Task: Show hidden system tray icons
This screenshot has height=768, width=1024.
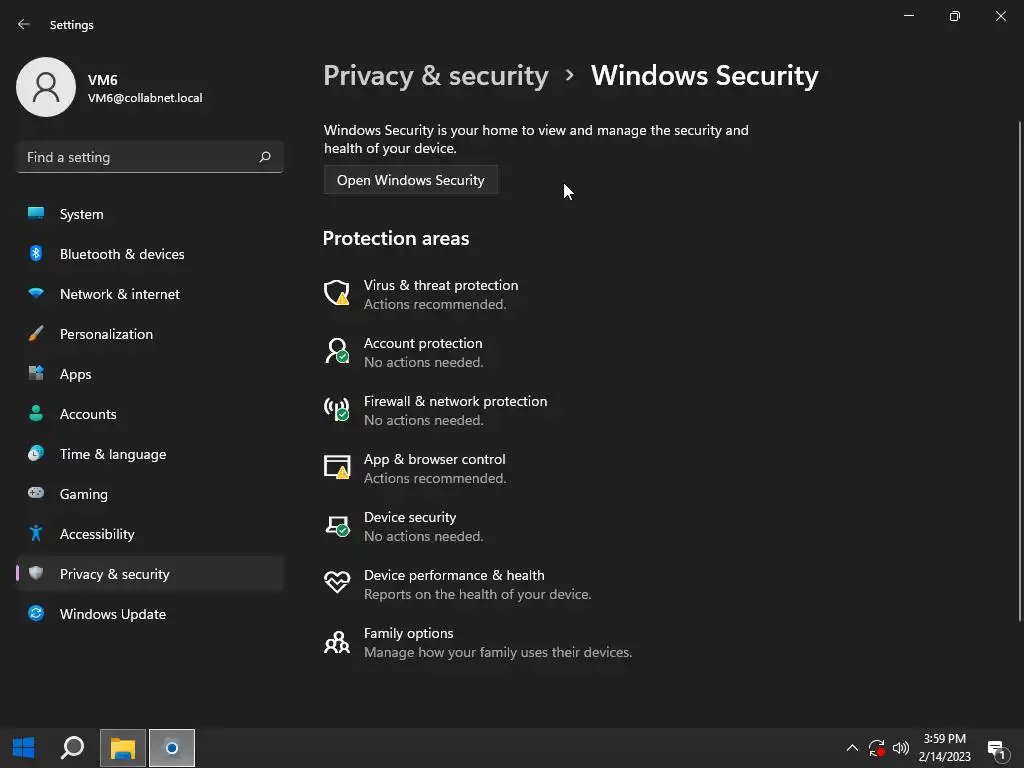Action: click(852, 748)
